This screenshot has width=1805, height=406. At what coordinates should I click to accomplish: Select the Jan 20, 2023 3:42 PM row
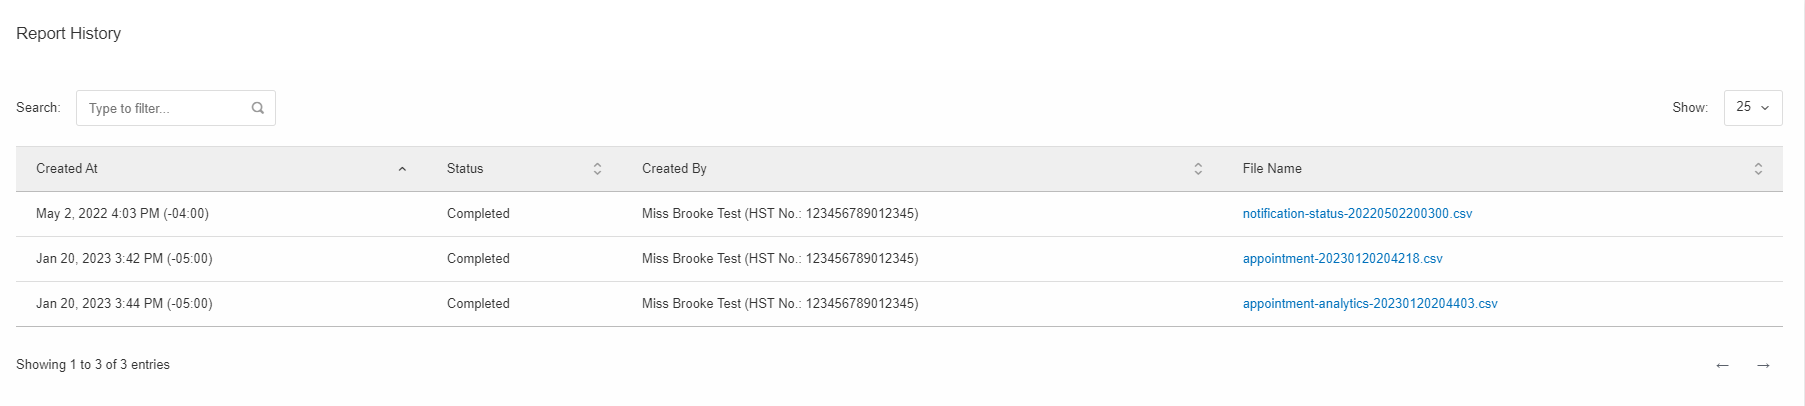coord(899,259)
